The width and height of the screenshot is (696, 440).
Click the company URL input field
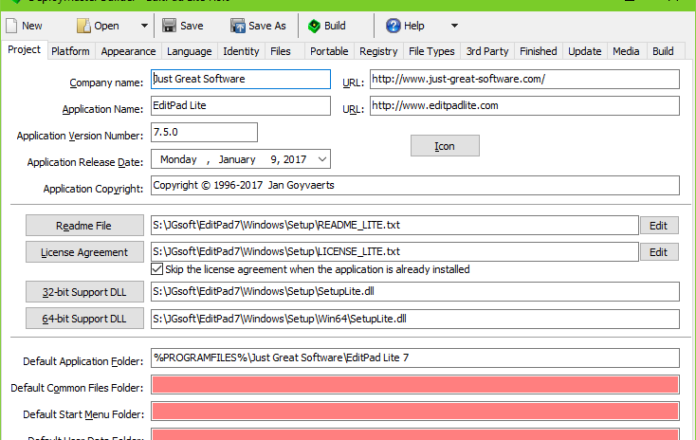(525, 79)
